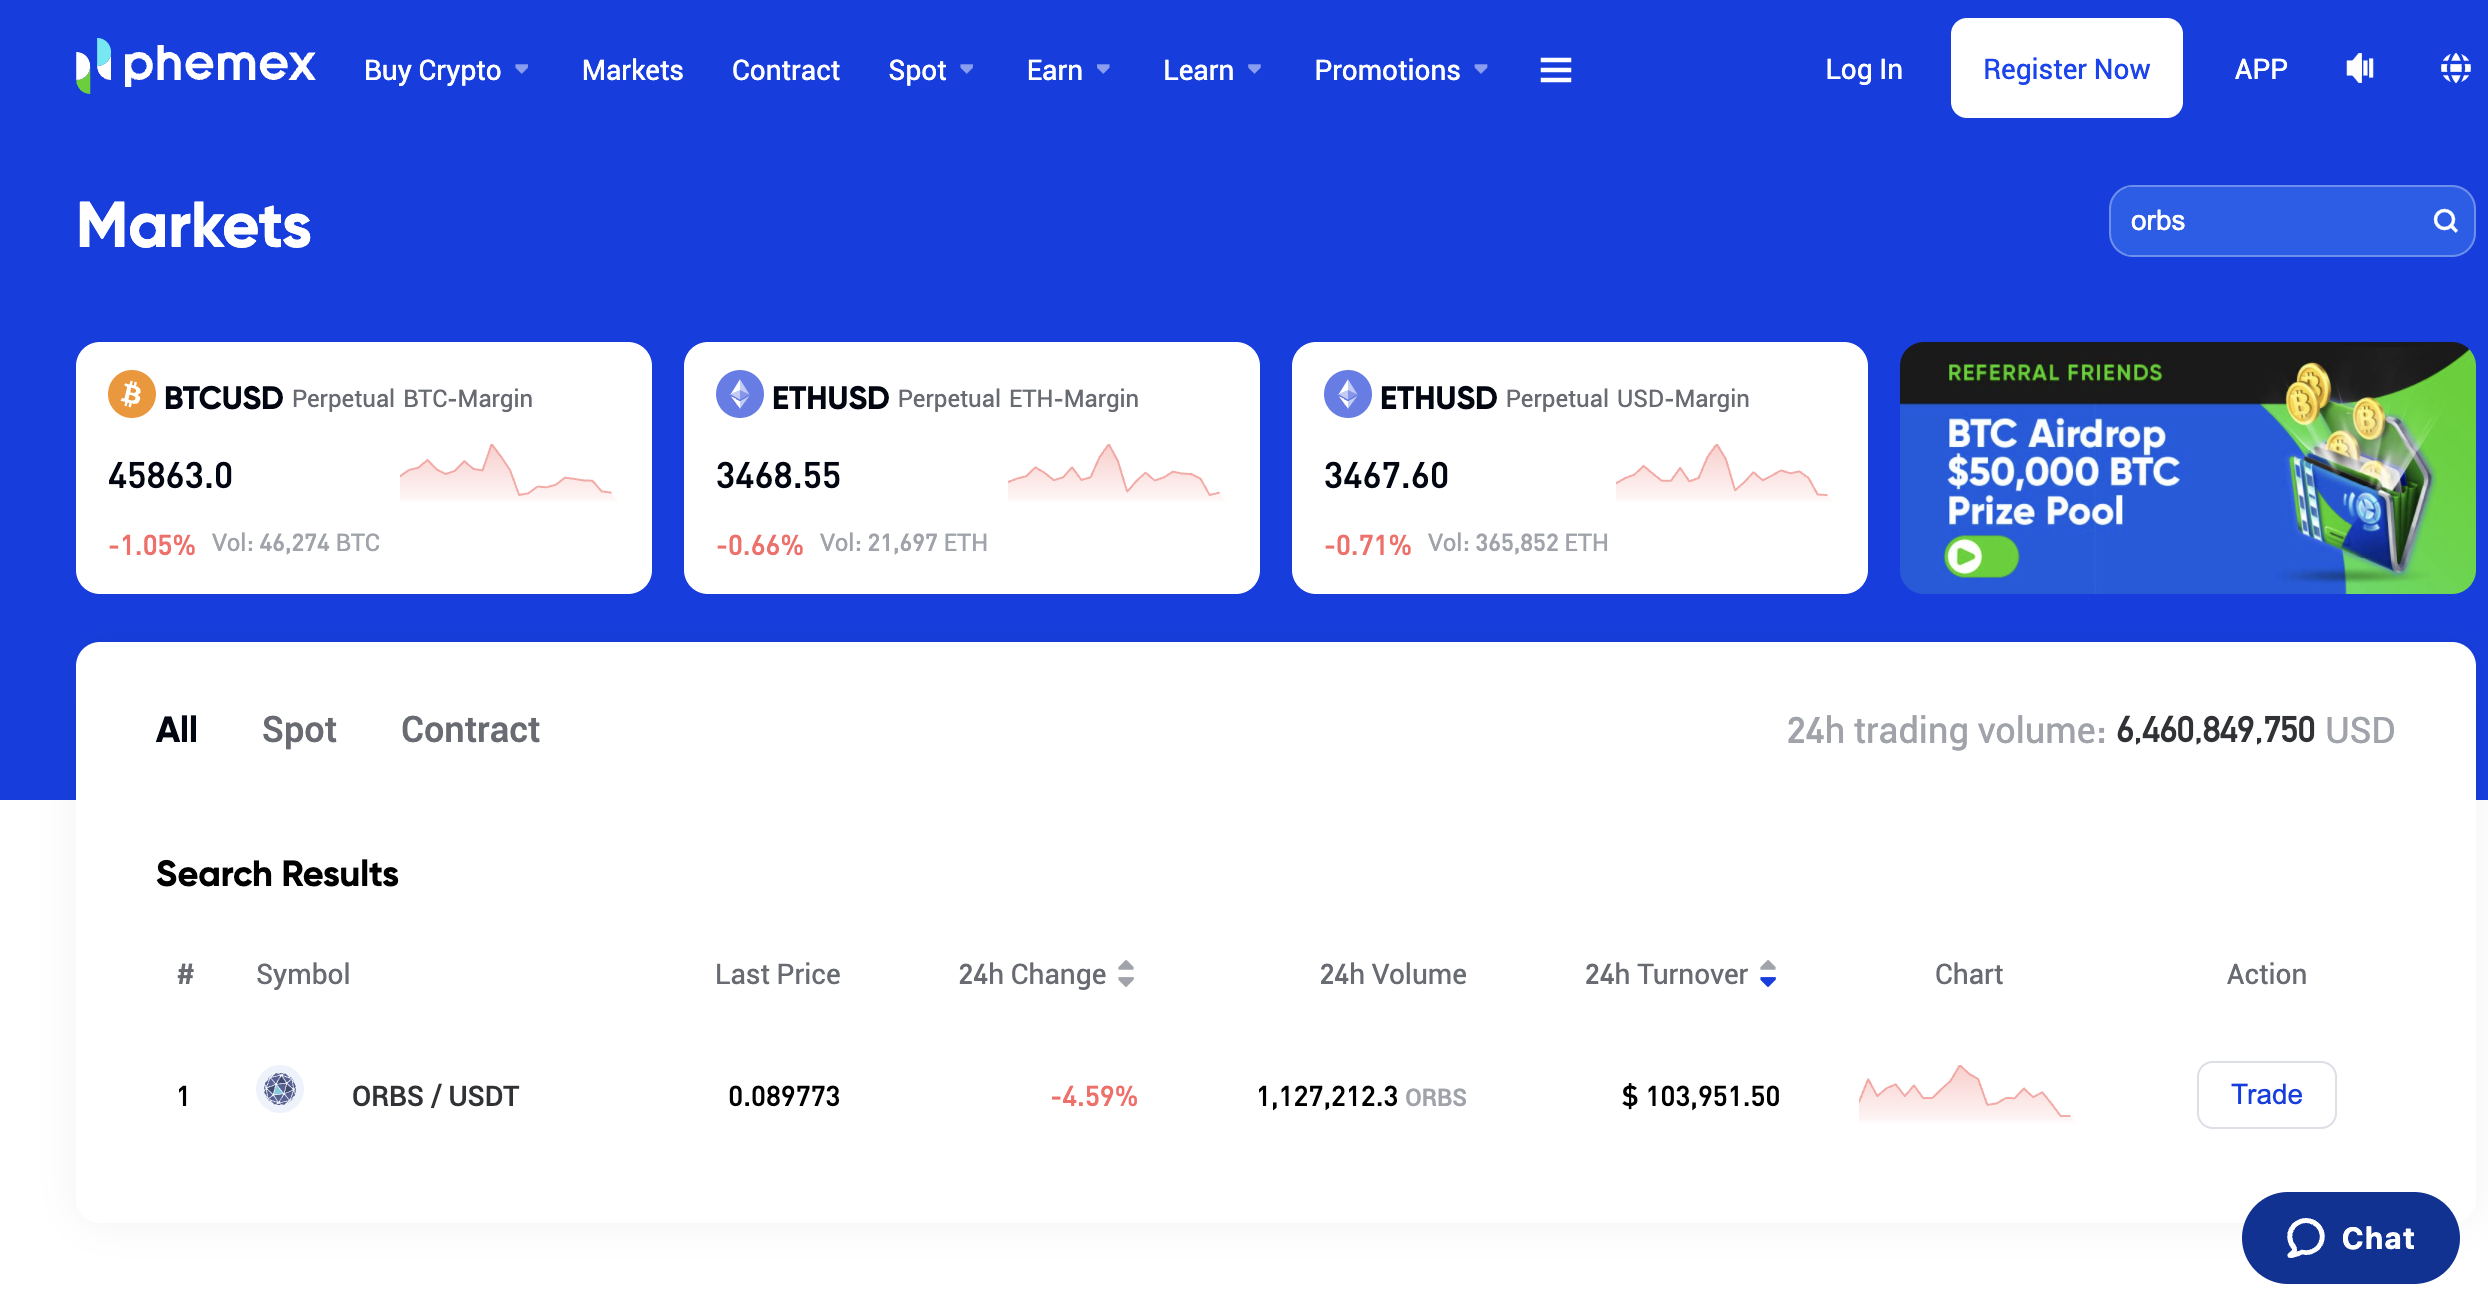Image resolution: width=2488 pixels, height=1302 pixels.
Task: Expand the Promotions dropdown menu
Action: tap(1401, 70)
